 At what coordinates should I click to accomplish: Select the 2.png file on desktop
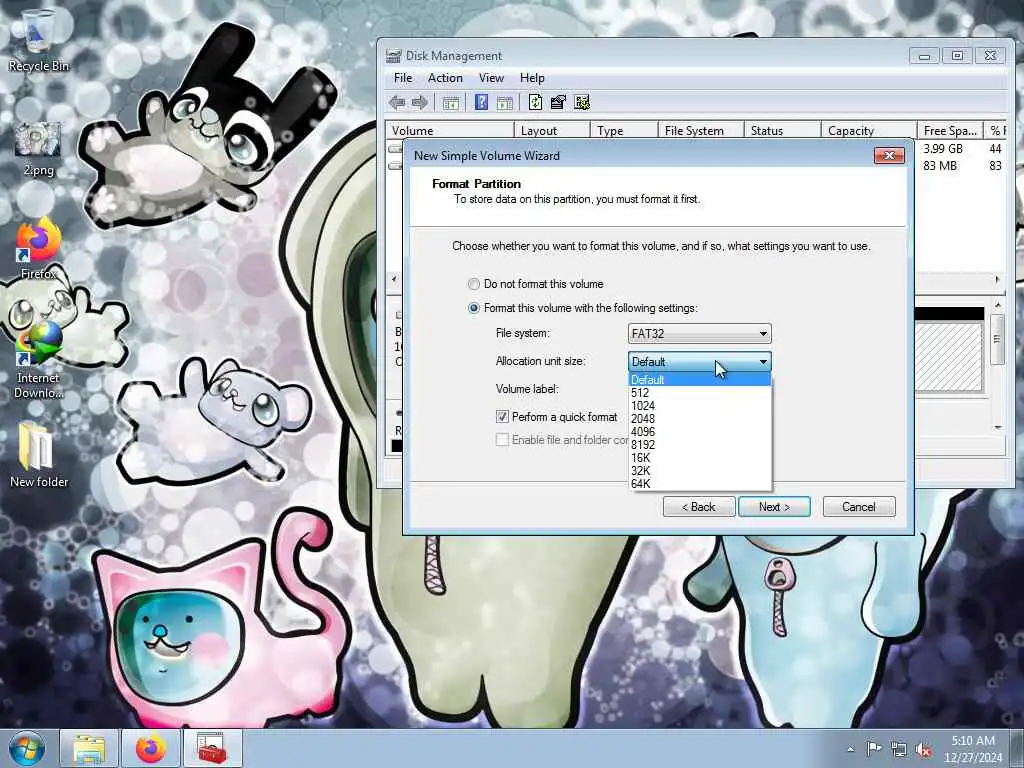[39, 149]
